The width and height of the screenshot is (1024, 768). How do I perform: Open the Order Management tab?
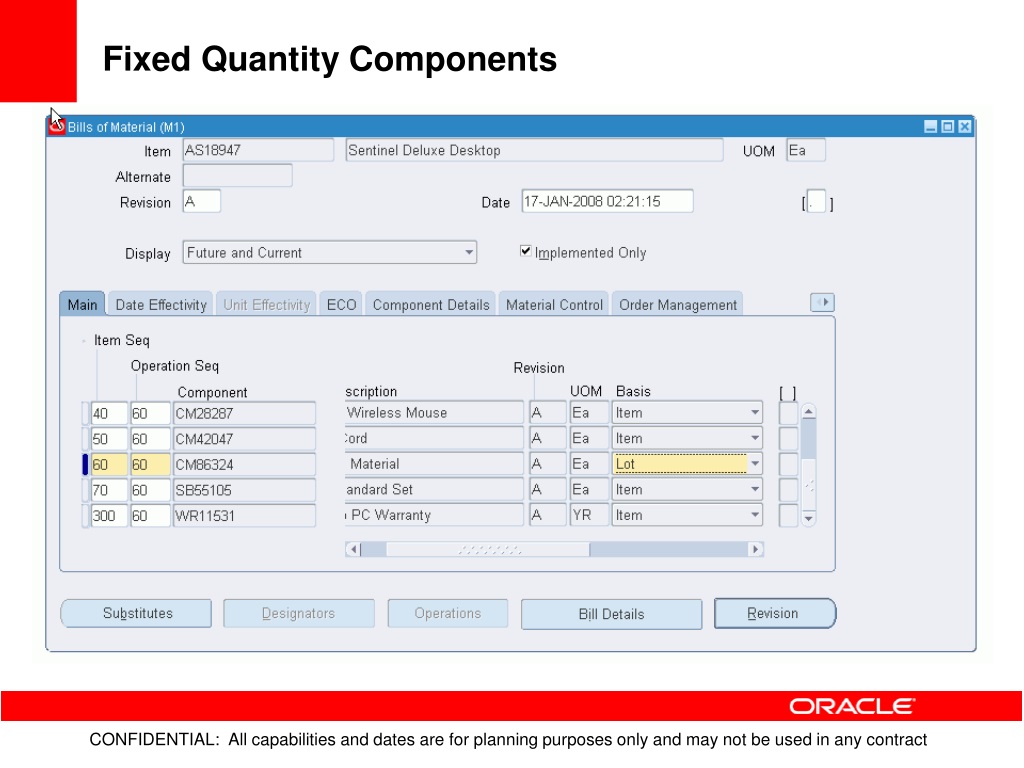click(678, 304)
